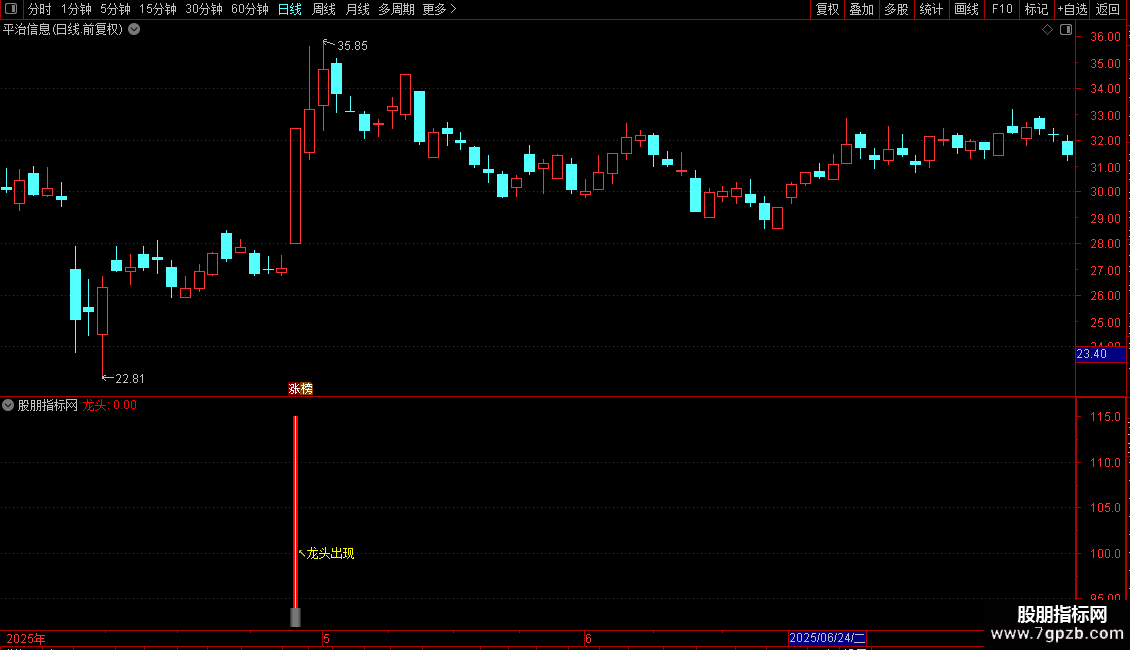This screenshot has width=1130, height=650.
Task: Click the 2025年 axis label
Action: coord(26,638)
